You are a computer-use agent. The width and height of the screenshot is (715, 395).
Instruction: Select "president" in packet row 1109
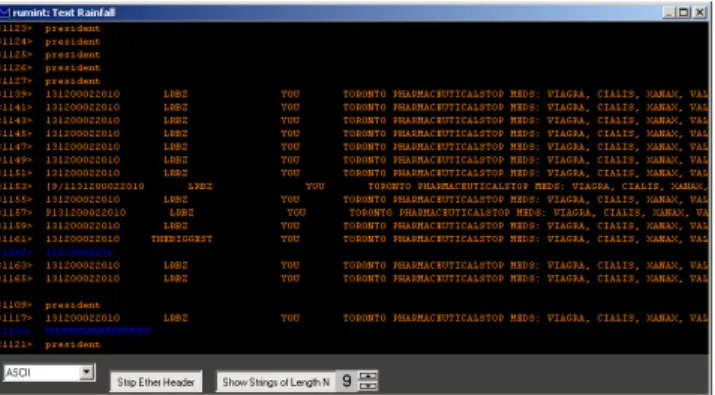pos(73,305)
